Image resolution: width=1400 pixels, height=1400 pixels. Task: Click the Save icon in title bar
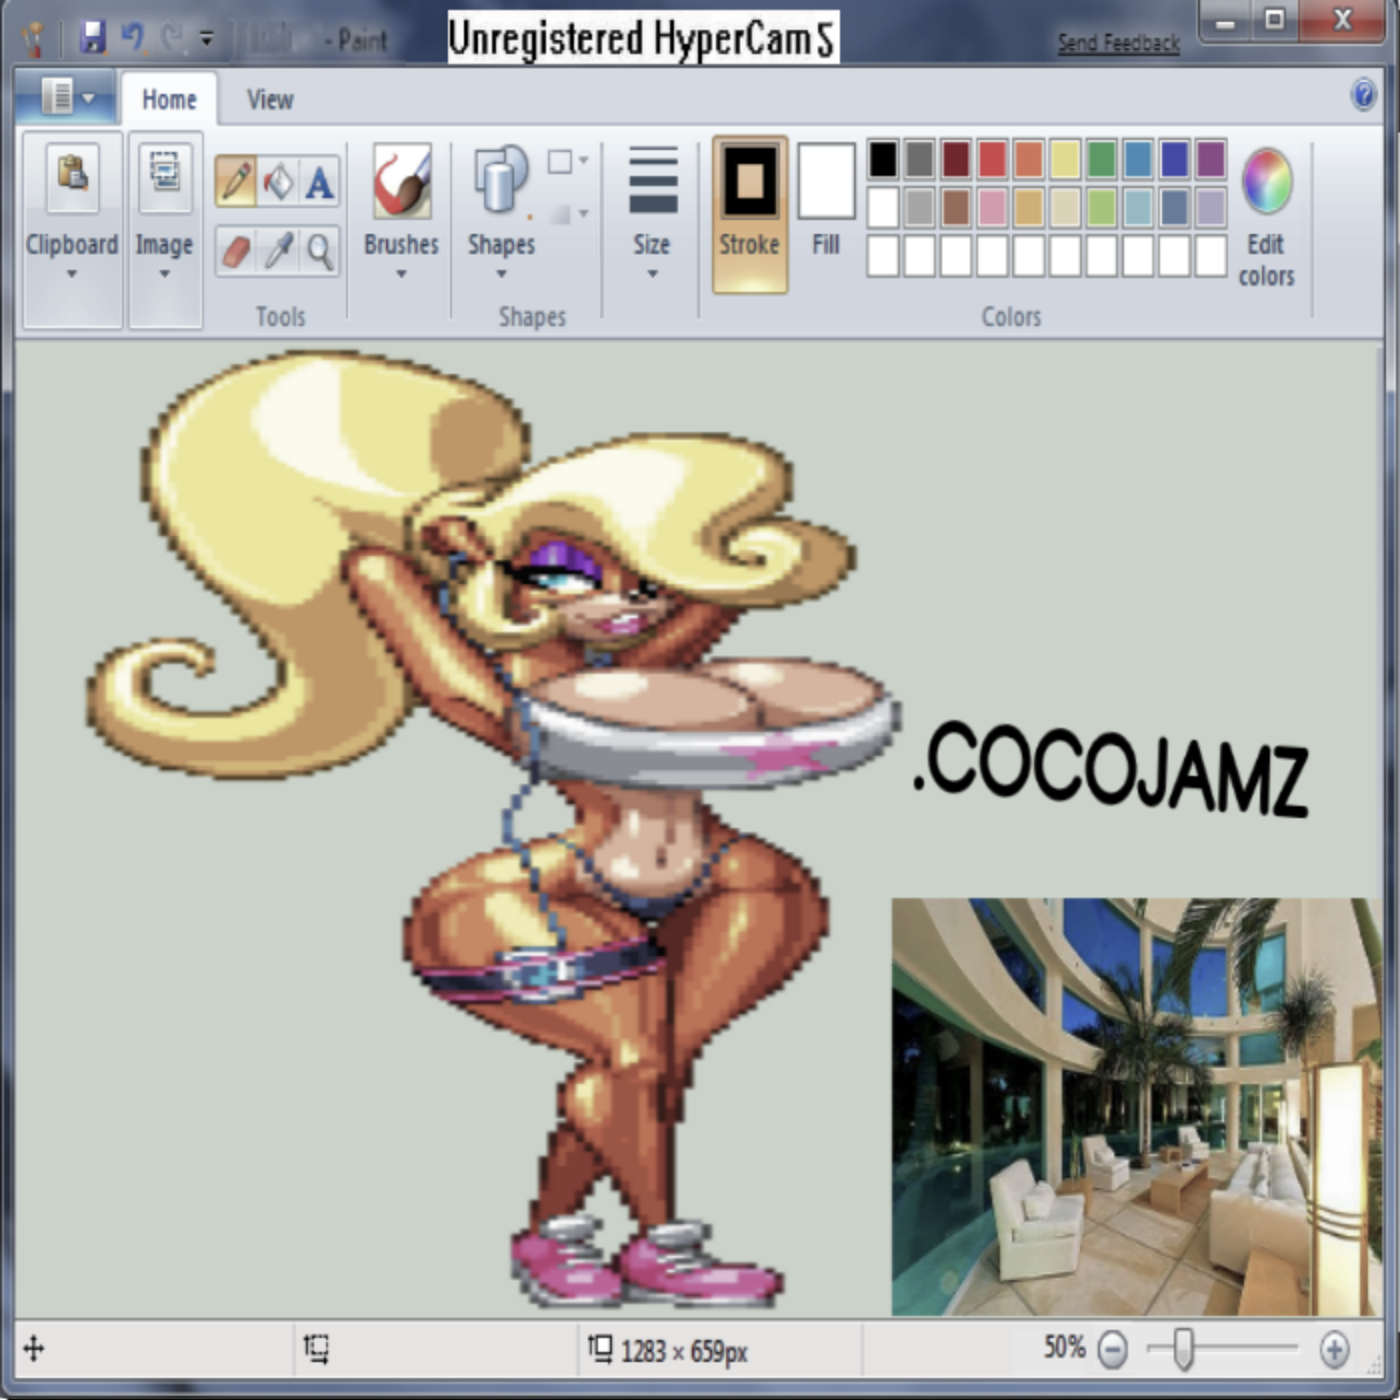click(93, 38)
